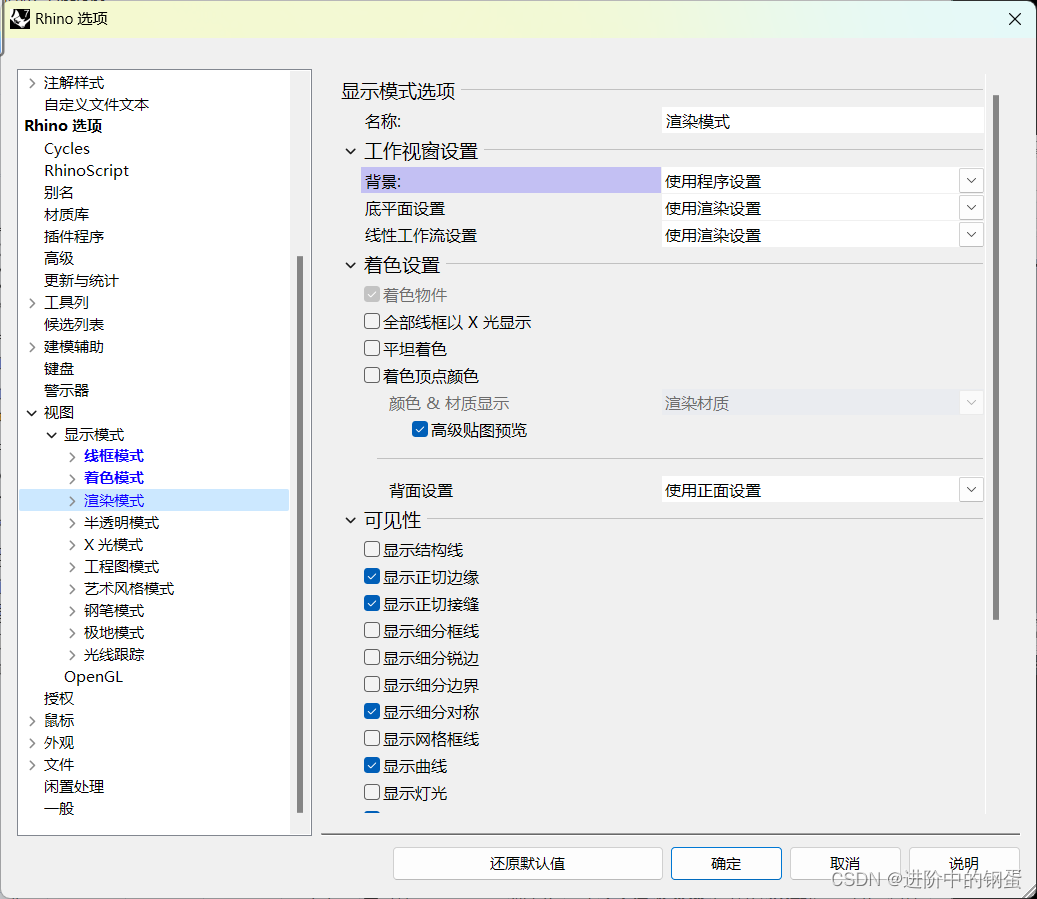The image size is (1037, 899).
Task: Close the Rhino 选项 dialog
Action: pyautogui.click(x=1015, y=19)
